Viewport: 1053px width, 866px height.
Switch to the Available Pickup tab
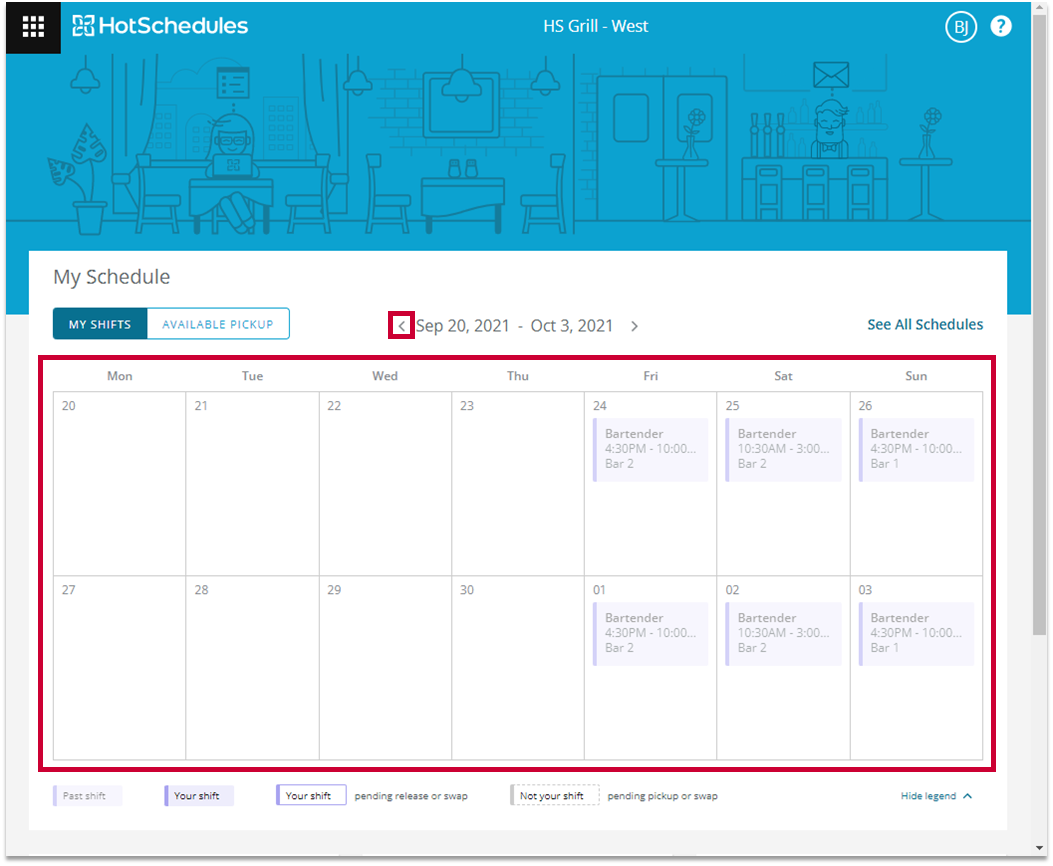pyautogui.click(x=218, y=324)
